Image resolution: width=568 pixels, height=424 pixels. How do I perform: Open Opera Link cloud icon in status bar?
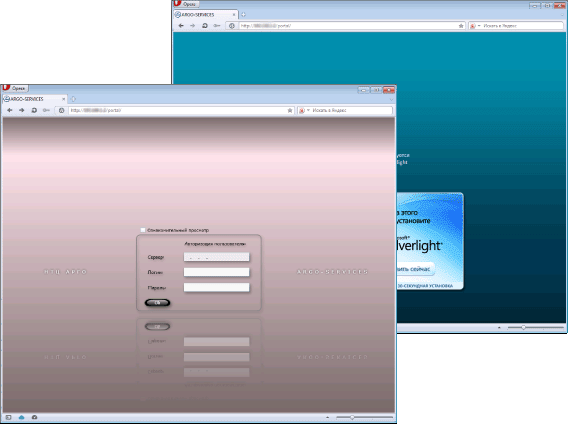(x=21, y=417)
